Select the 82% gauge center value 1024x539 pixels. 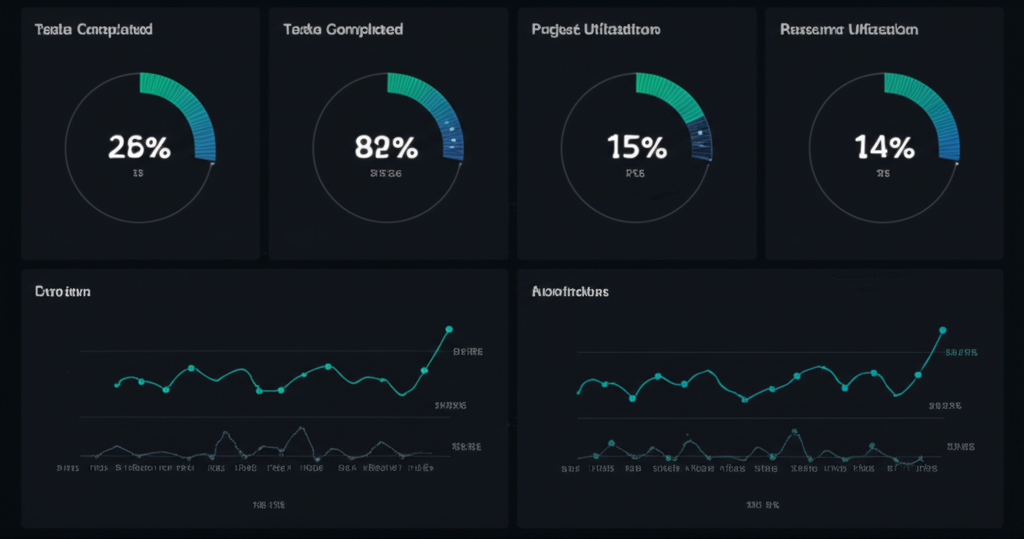[386, 147]
